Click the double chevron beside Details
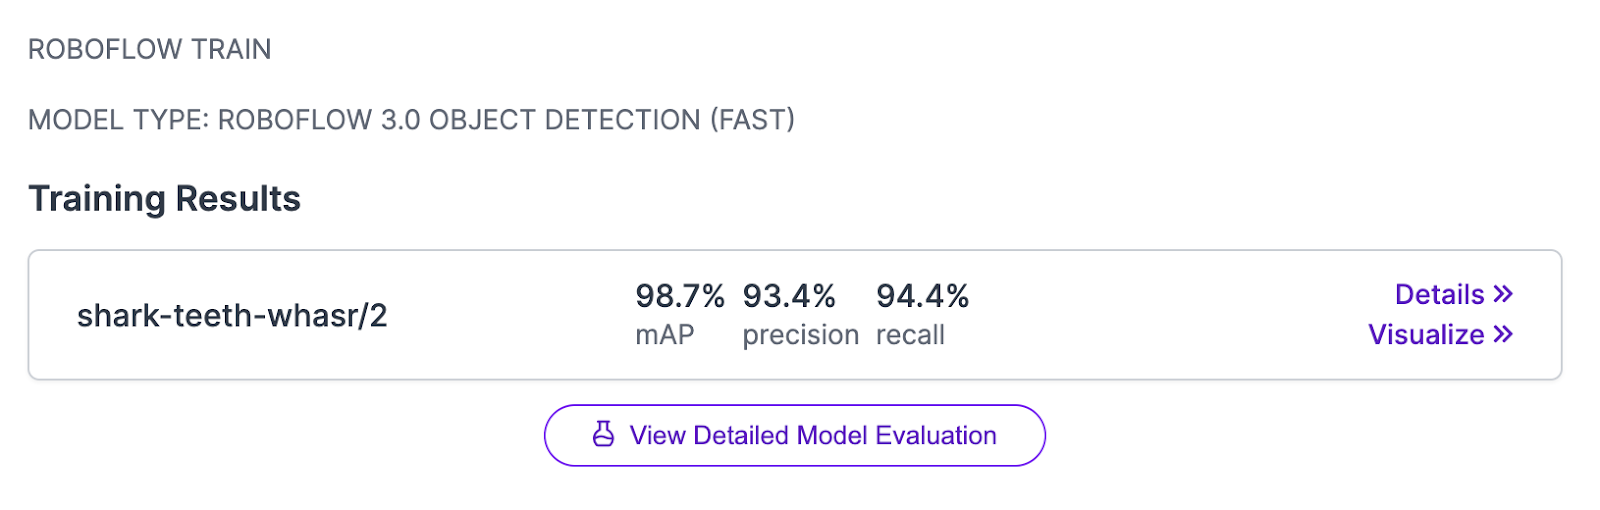1600x510 pixels. tap(1503, 294)
